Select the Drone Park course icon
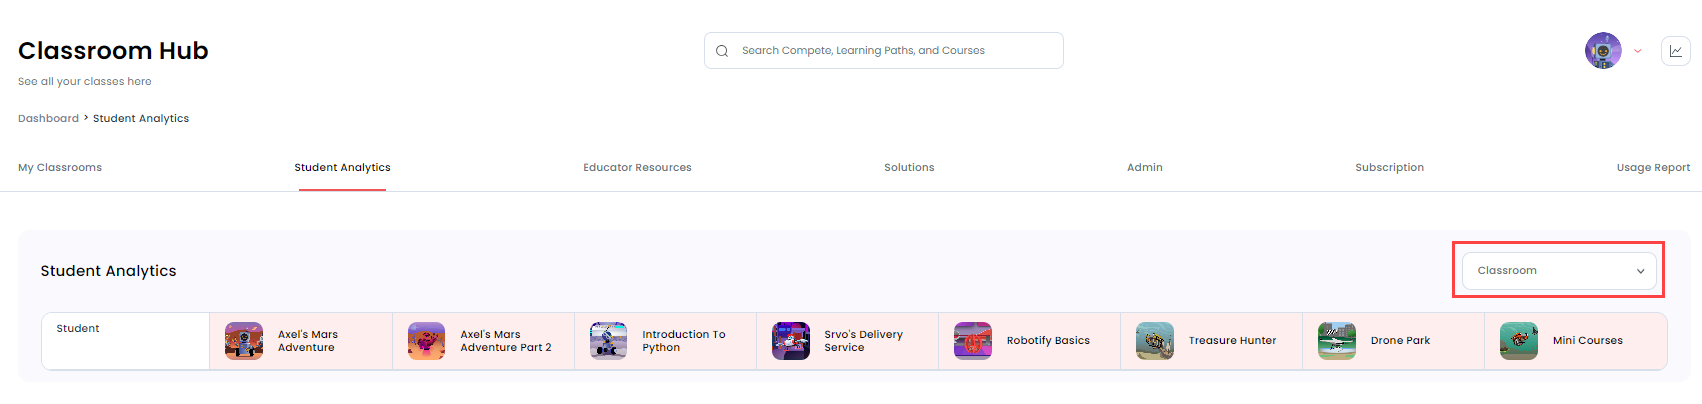This screenshot has height=404, width=1702. 1336,341
